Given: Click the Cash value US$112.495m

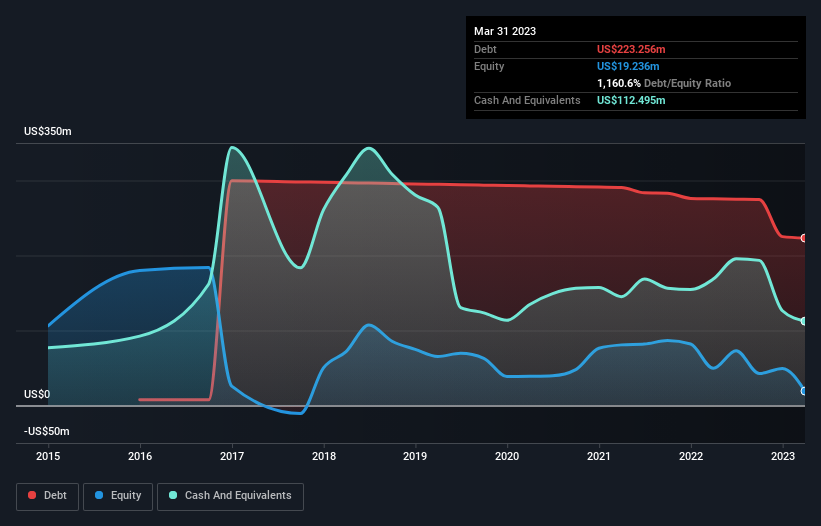Looking at the screenshot, I should tap(631, 100).
